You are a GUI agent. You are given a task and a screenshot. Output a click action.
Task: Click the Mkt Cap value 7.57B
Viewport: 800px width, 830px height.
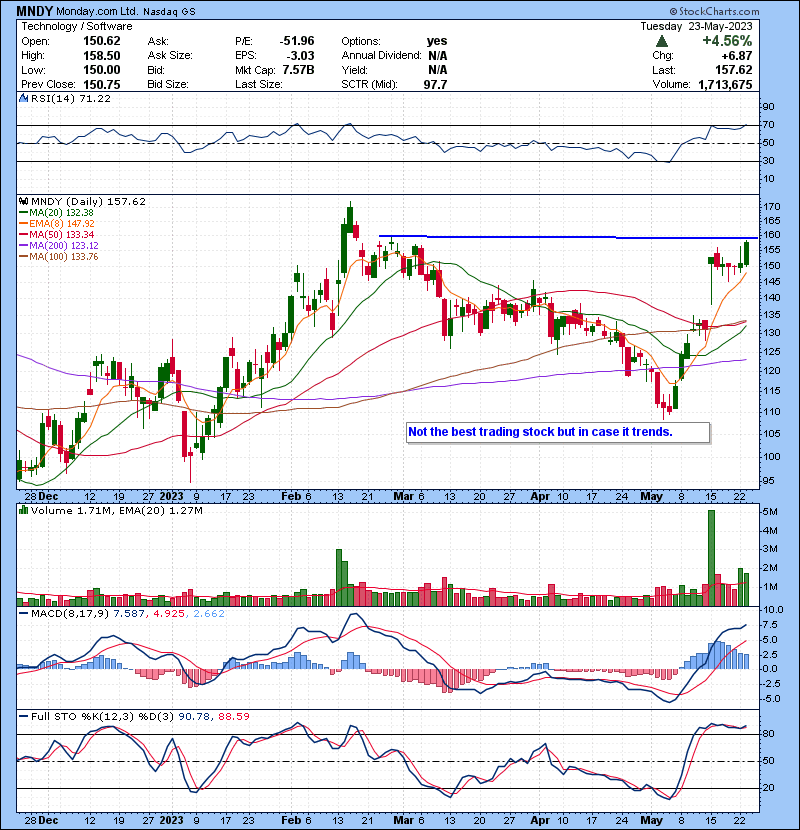[x=298, y=70]
